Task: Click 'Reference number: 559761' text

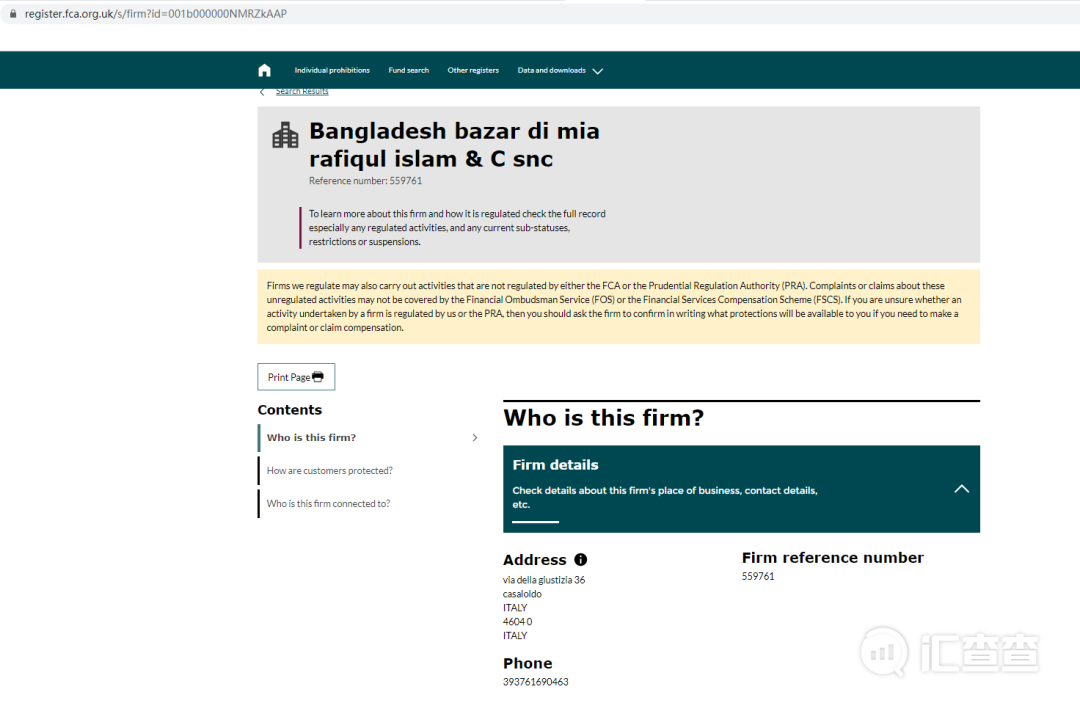Action: click(x=365, y=181)
